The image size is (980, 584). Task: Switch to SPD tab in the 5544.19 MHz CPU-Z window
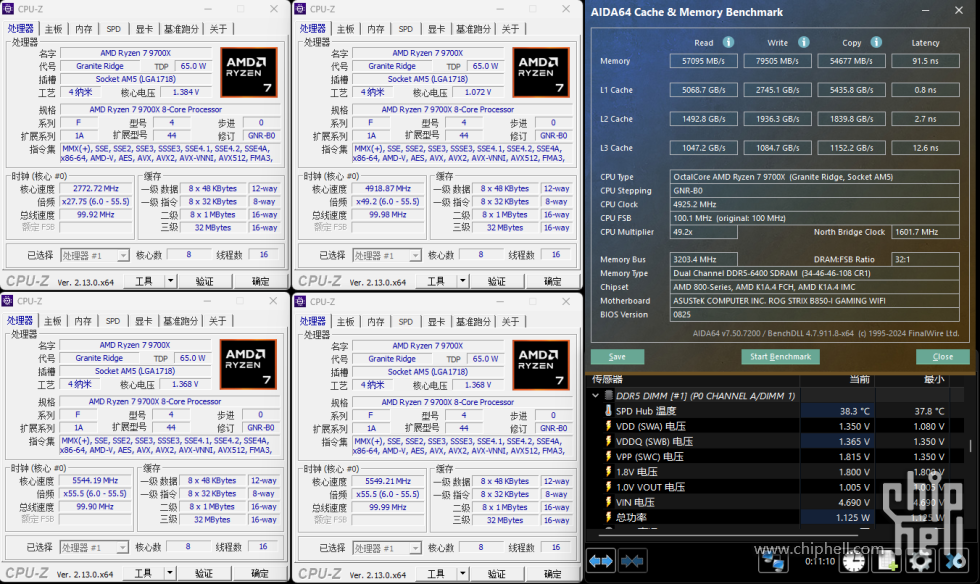pyautogui.click(x=112, y=321)
